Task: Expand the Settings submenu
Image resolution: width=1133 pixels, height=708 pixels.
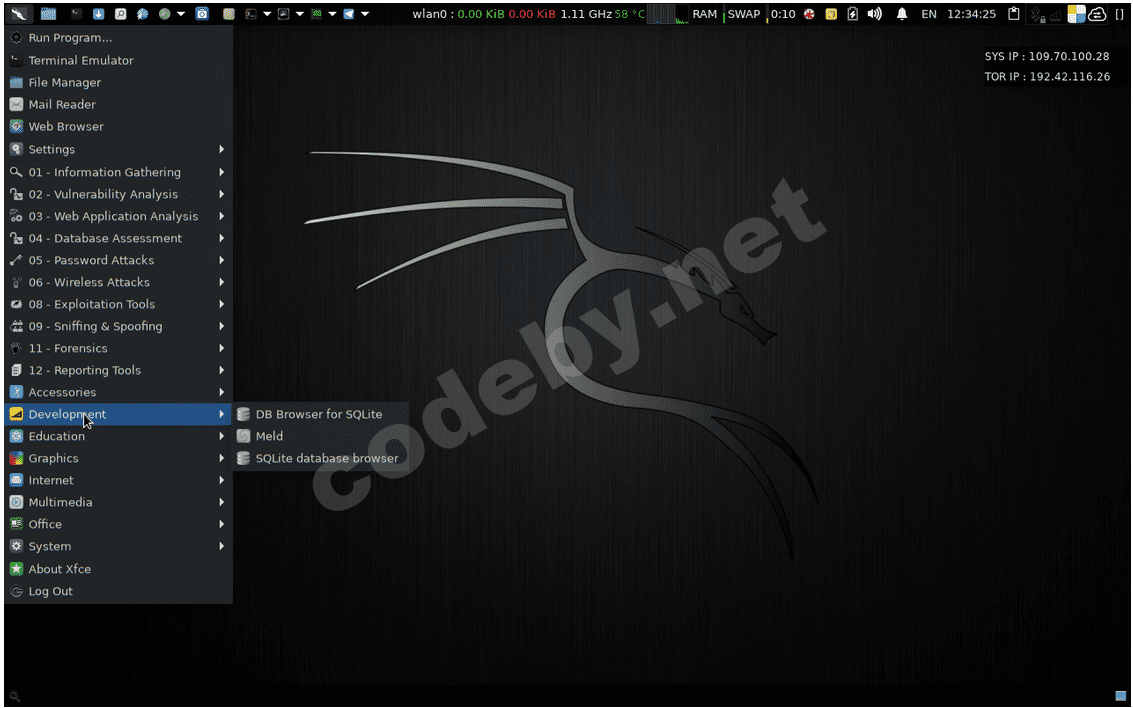Action: [119, 149]
